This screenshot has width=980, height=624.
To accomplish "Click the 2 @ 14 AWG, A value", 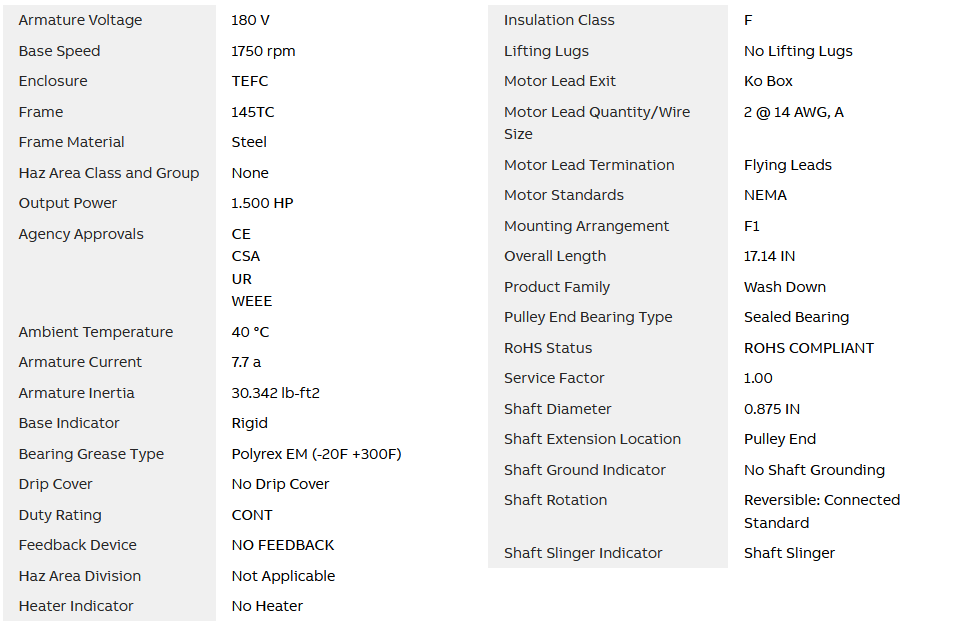I will (793, 112).
